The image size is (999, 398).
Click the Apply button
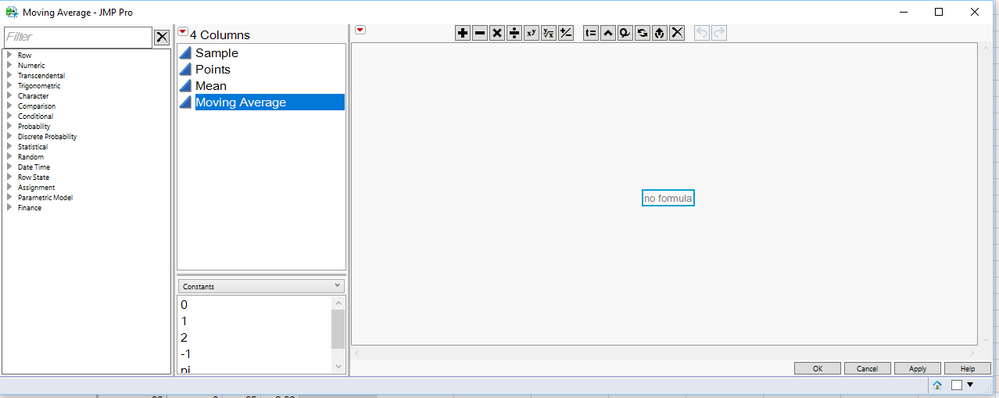(917, 369)
